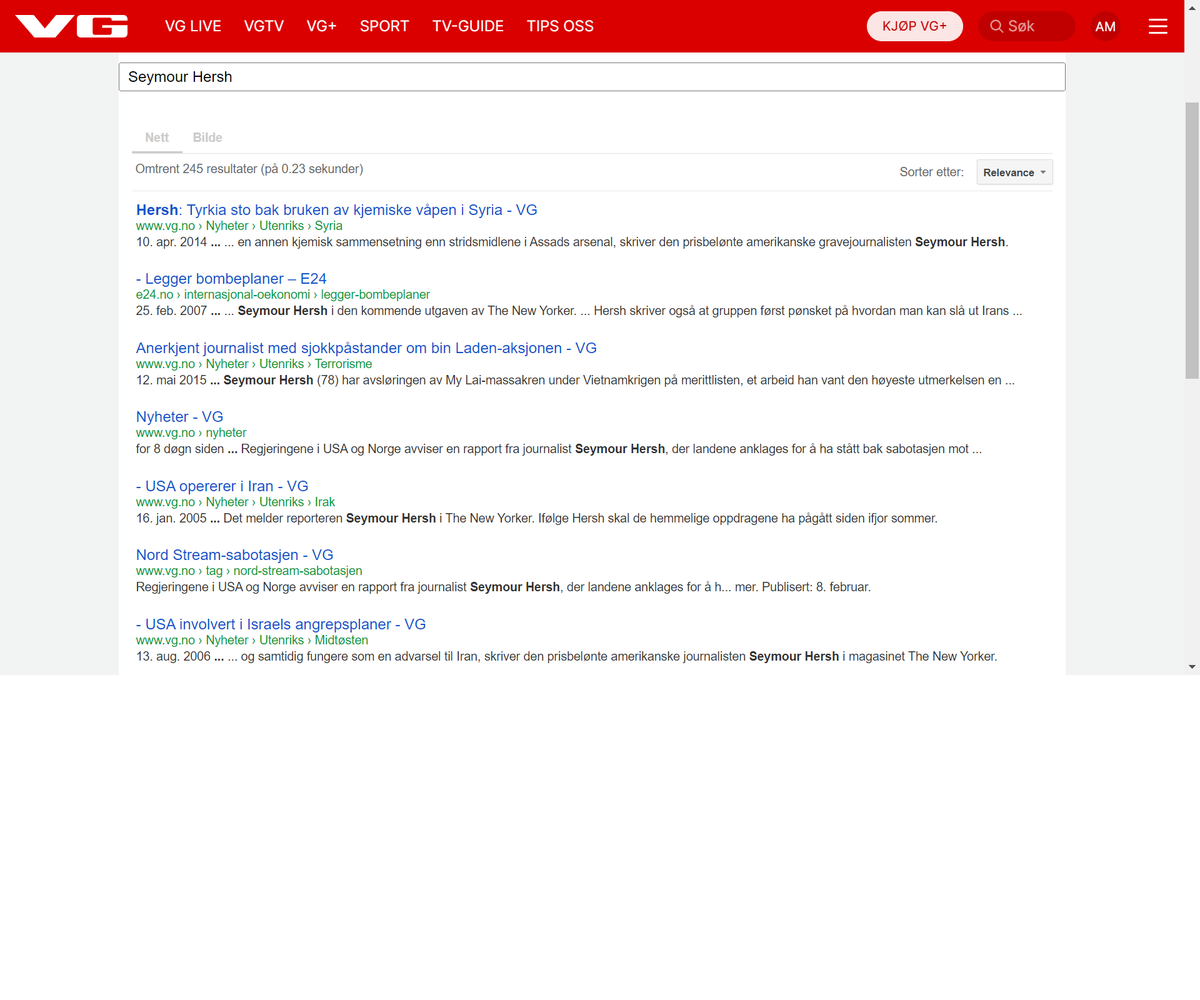Click the 'Omtrent 245 resultater' count text

click(249, 169)
